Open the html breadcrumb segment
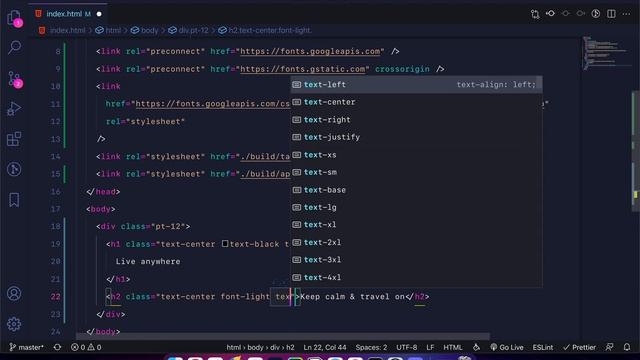The image size is (640, 360). pyautogui.click(x=113, y=30)
